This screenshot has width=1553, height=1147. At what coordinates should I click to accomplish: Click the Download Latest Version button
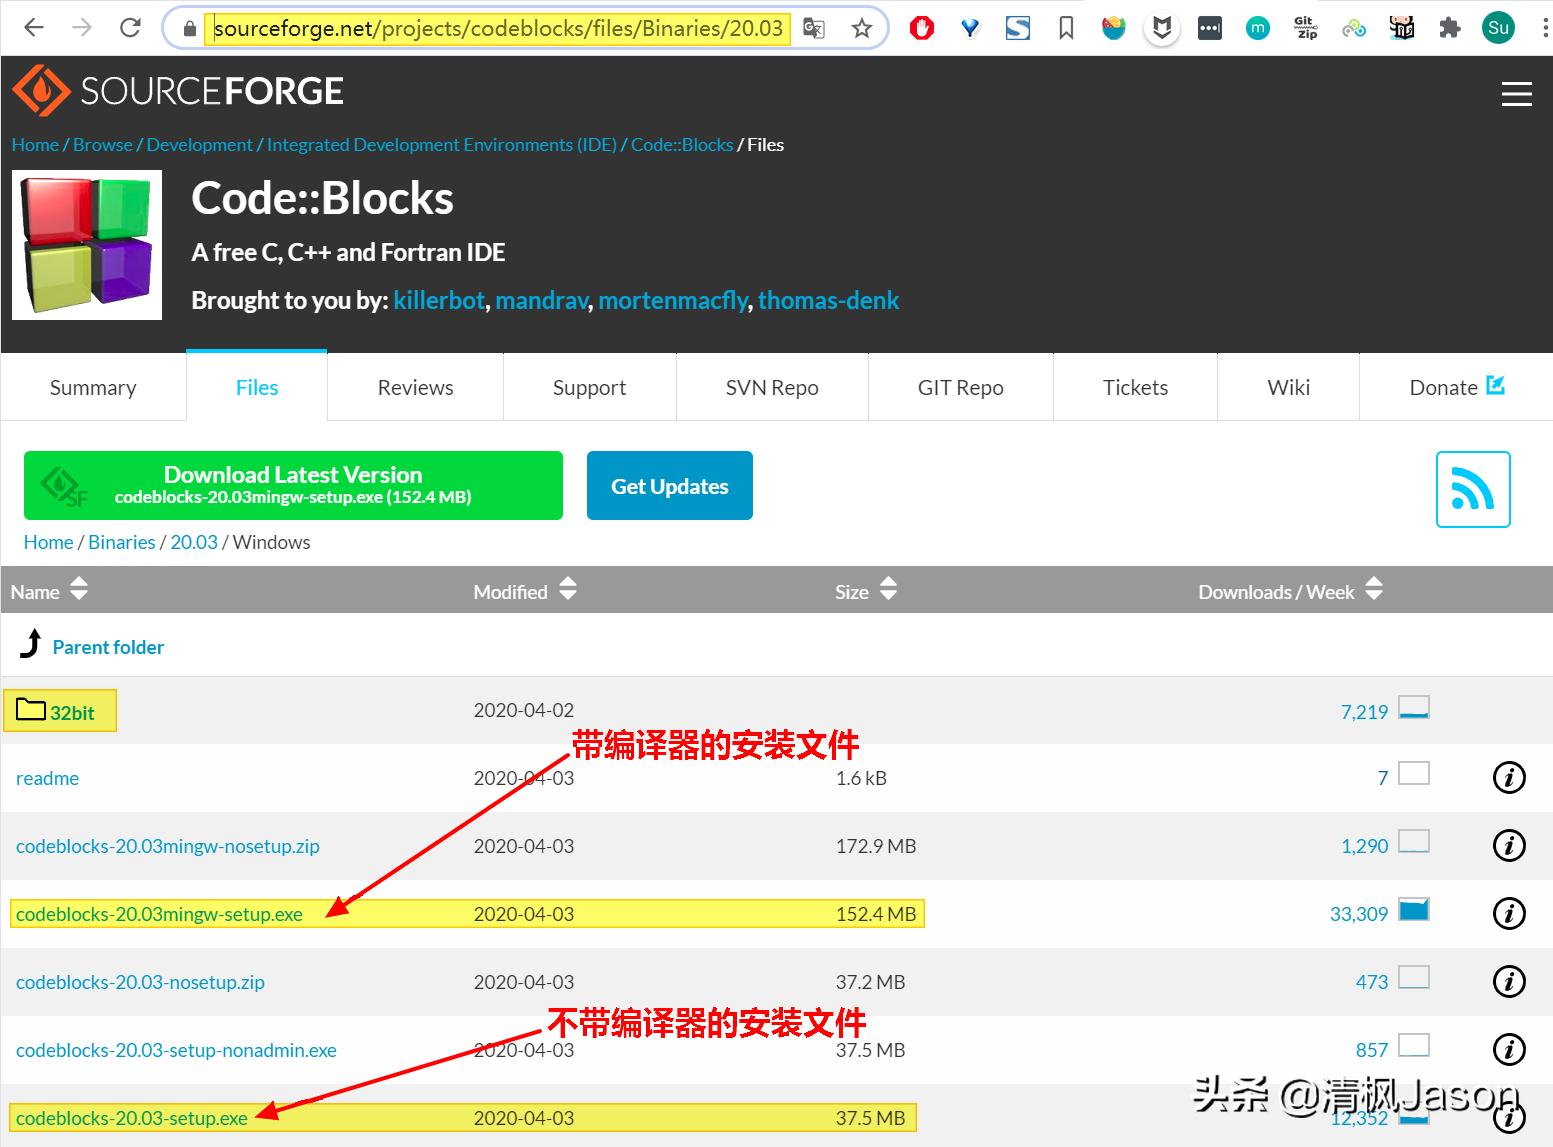(293, 485)
